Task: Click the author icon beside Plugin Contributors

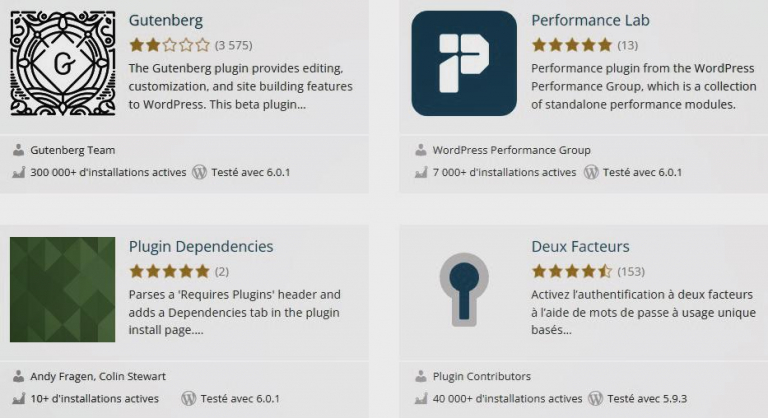Action: (x=420, y=377)
